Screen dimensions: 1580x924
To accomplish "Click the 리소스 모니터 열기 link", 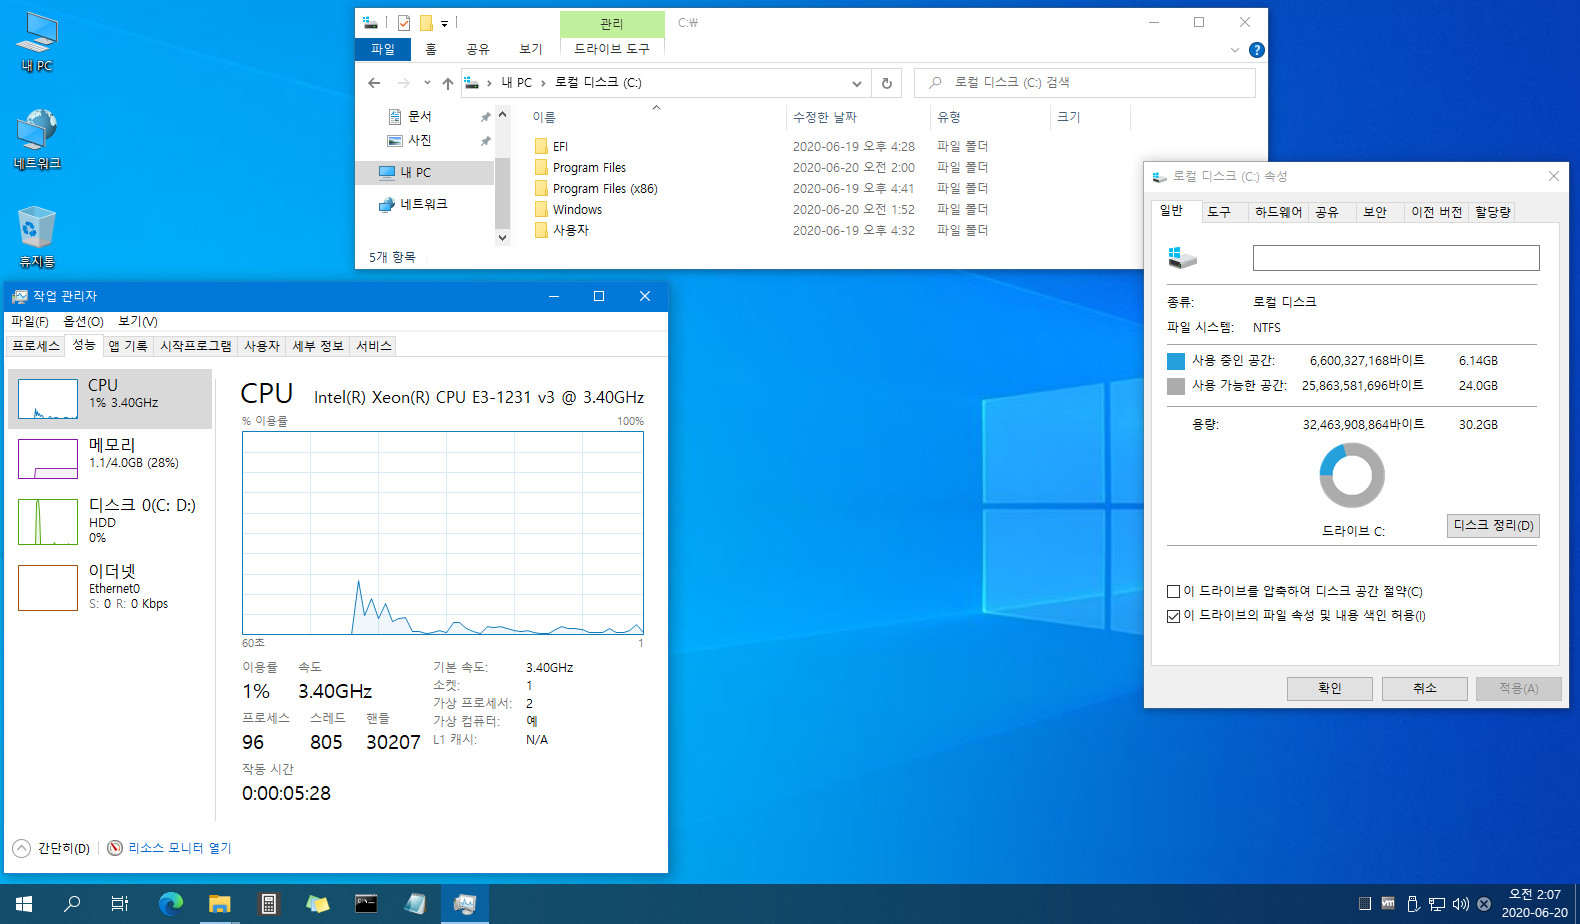I will click(x=179, y=848).
